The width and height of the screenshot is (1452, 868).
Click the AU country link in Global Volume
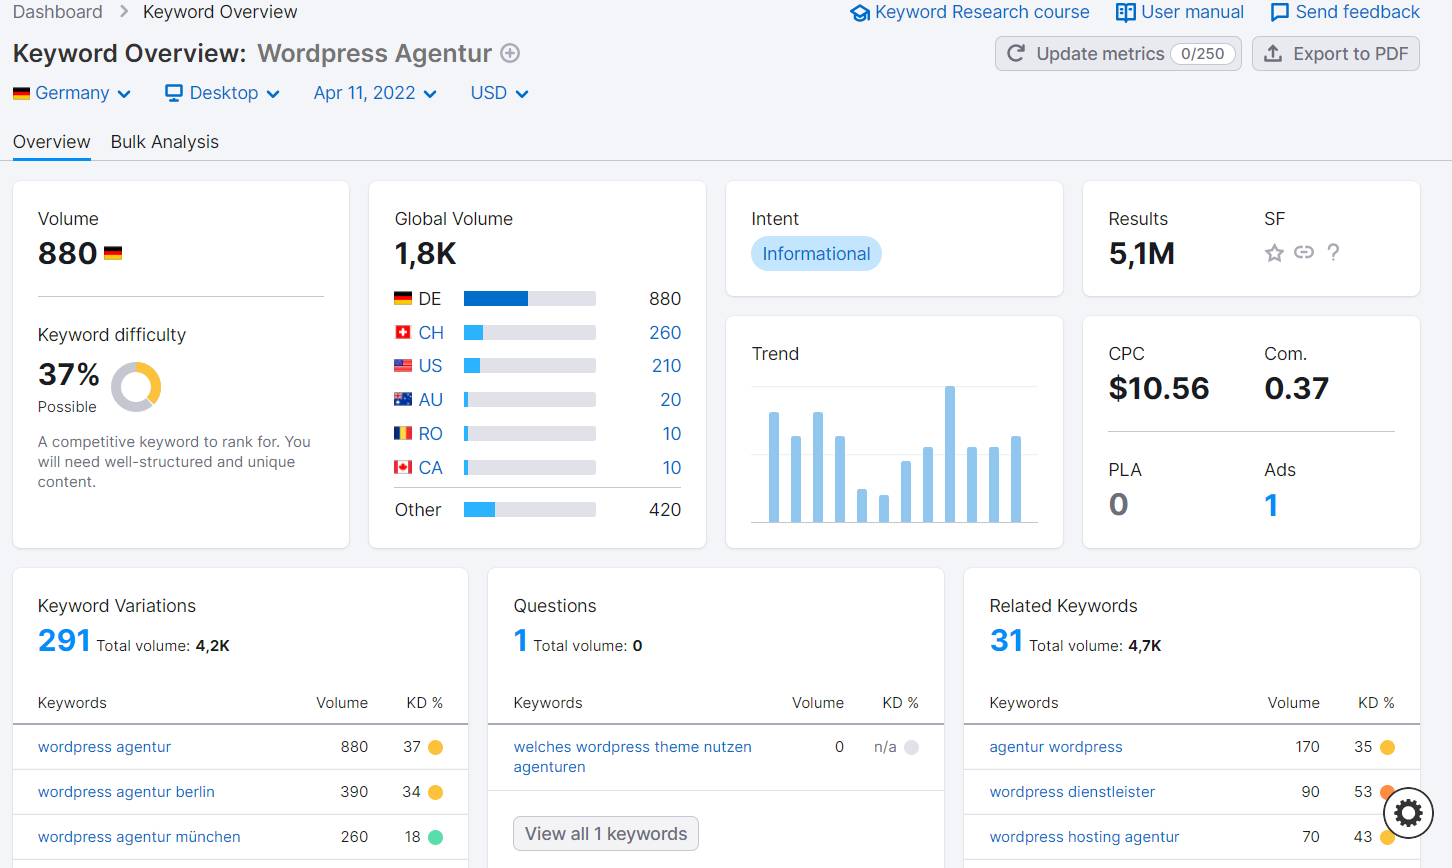431,400
